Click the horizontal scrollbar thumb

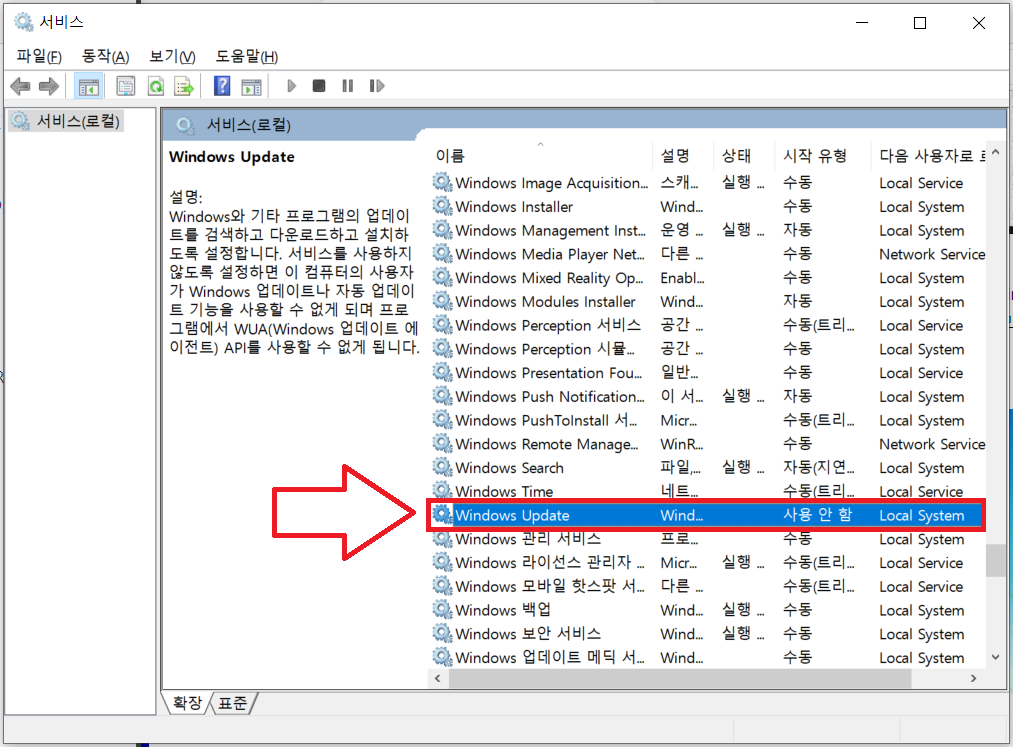680,678
